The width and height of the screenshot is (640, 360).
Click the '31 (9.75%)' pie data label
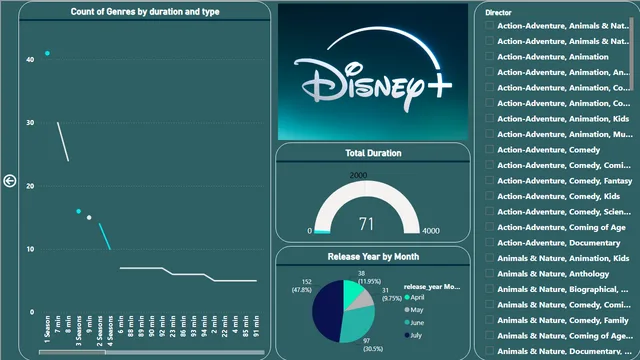pyautogui.click(x=391, y=294)
